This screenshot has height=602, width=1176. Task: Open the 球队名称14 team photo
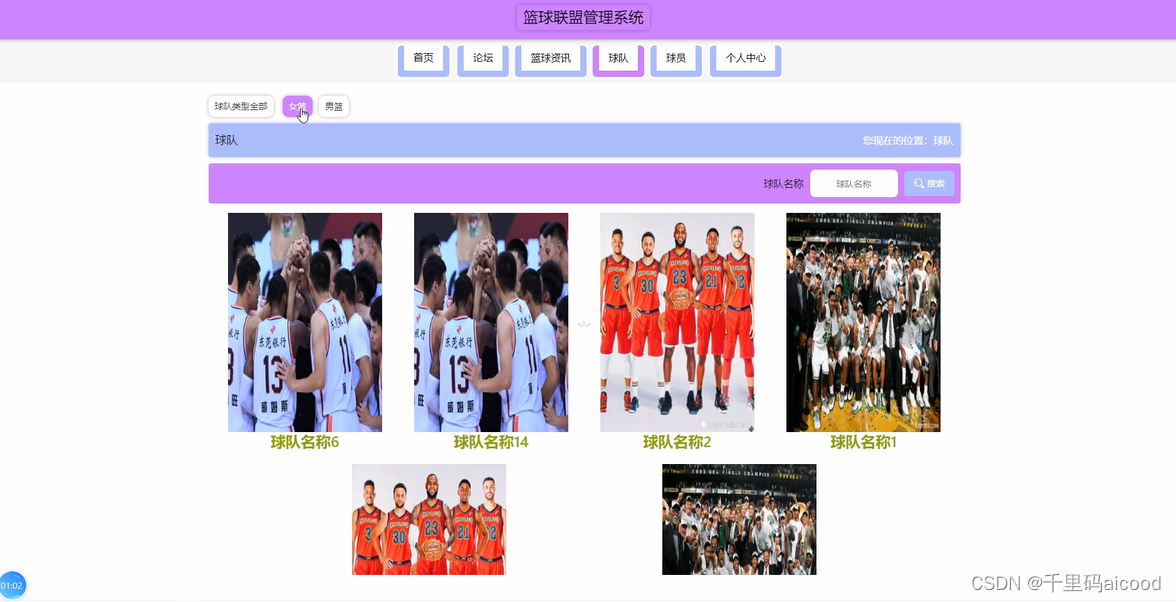coord(491,322)
